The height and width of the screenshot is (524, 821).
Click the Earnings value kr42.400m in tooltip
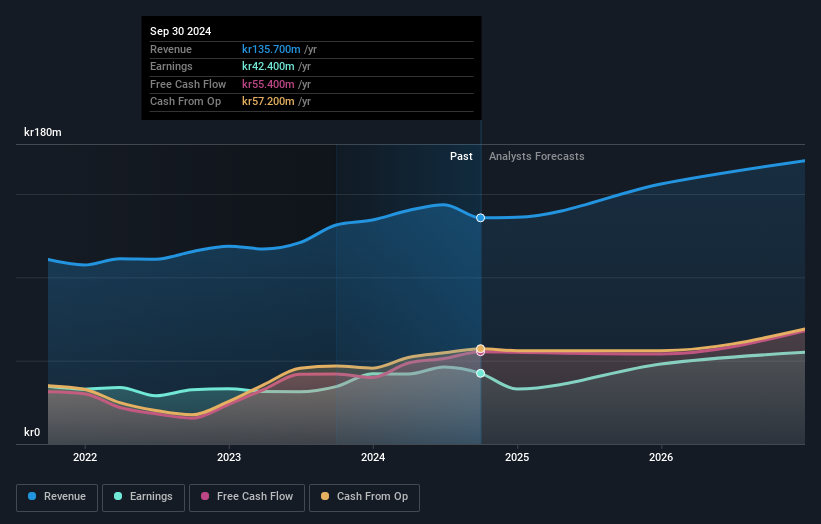[x=268, y=66]
